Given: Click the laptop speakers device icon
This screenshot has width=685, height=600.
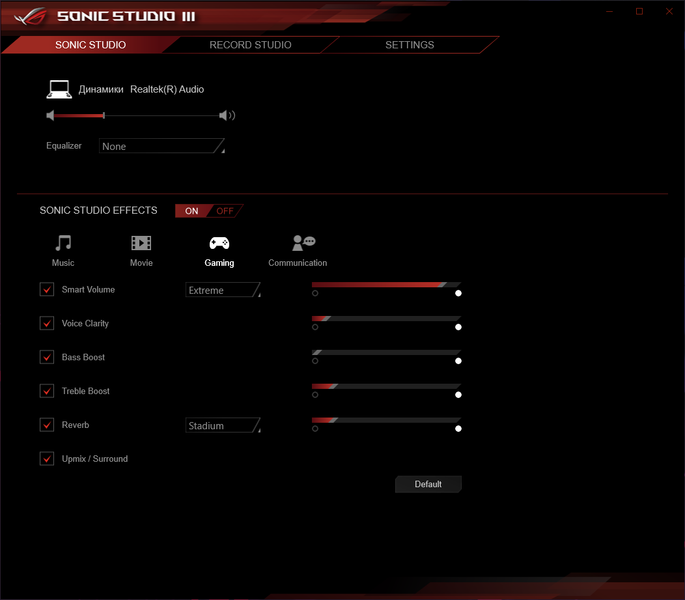Looking at the screenshot, I should click(x=59, y=89).
